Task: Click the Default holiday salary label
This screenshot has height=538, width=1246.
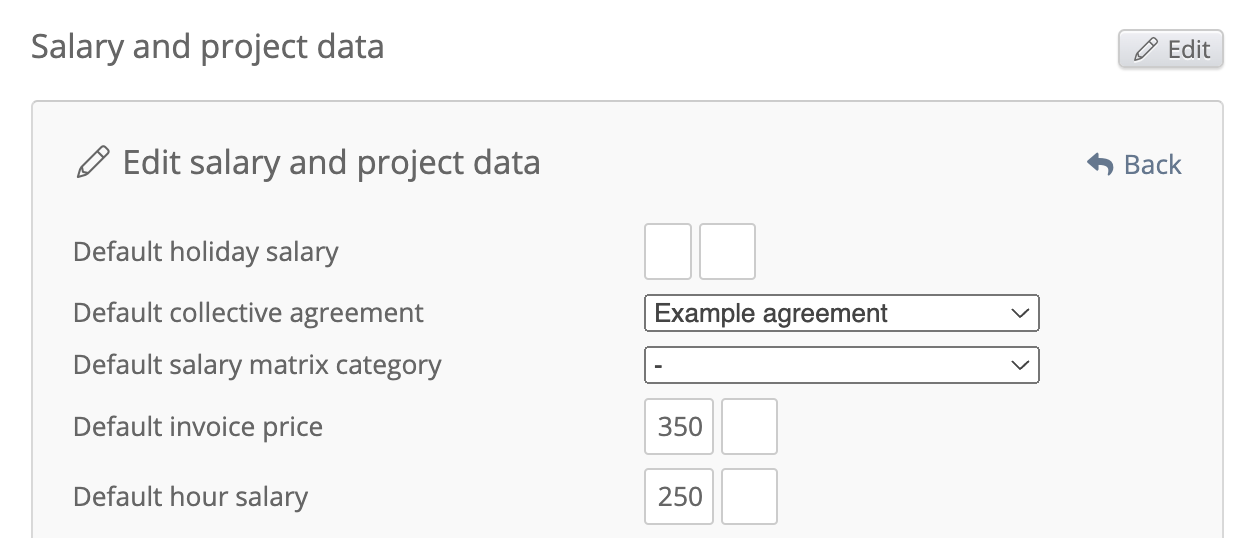Action: (205, 251)
